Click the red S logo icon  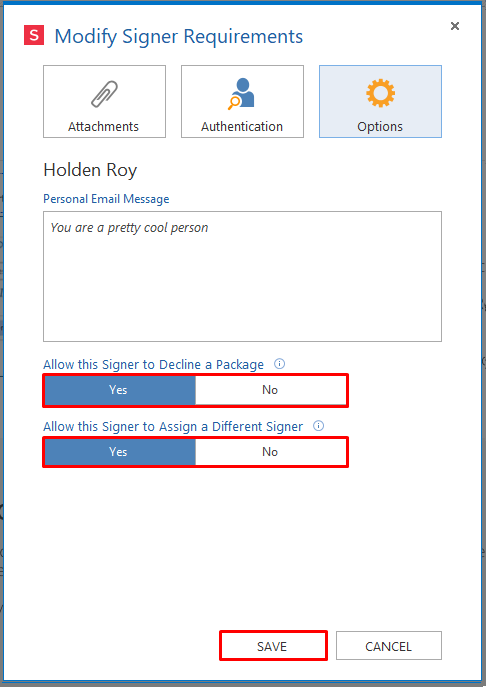pyautogui.click(x=34, y=35)
